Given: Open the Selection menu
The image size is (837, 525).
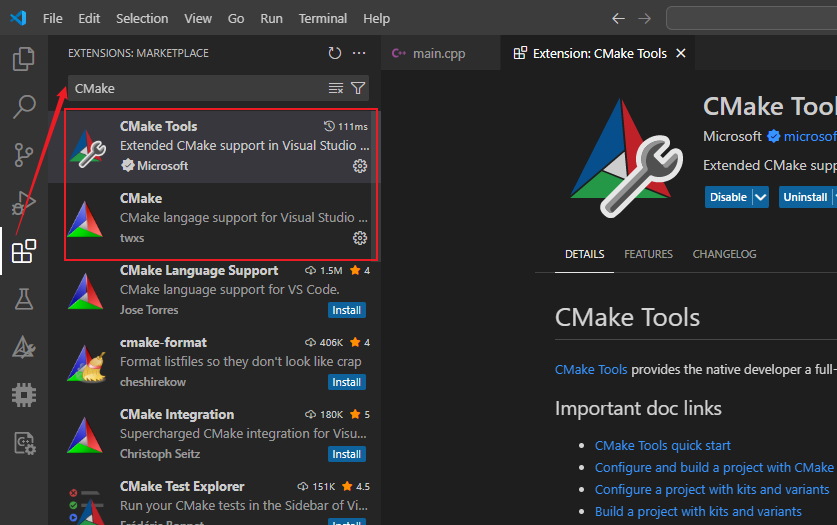Looking at the screenshot, I should [x=142, y=19].
